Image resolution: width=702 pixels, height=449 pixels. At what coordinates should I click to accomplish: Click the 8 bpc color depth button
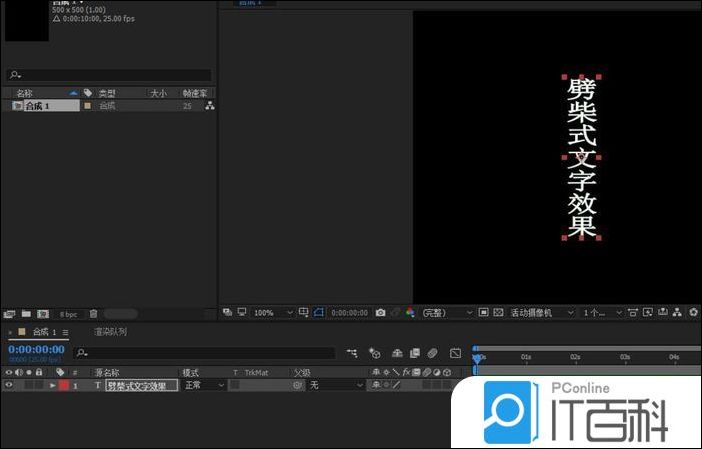click(67, 314)
